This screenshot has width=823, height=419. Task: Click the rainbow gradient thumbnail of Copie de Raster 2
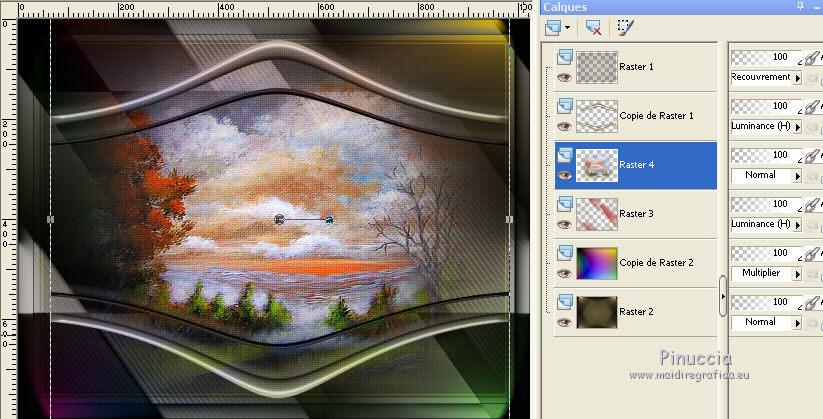pyautogui.click(x=597, y=263)
